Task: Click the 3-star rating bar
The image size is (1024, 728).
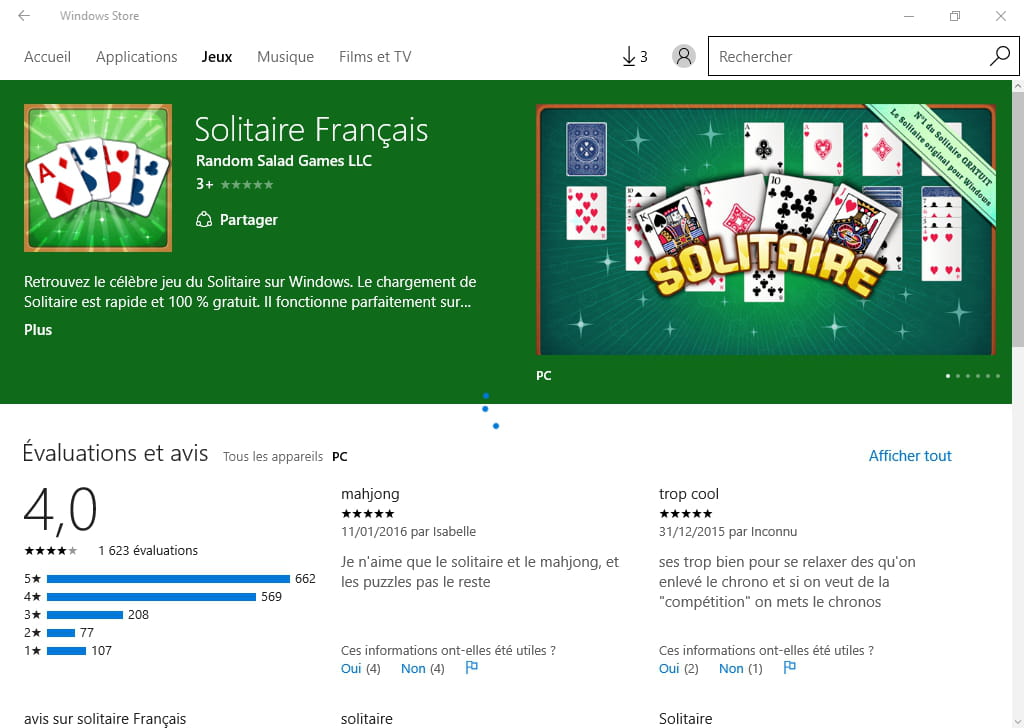Action: click(85, 614)
